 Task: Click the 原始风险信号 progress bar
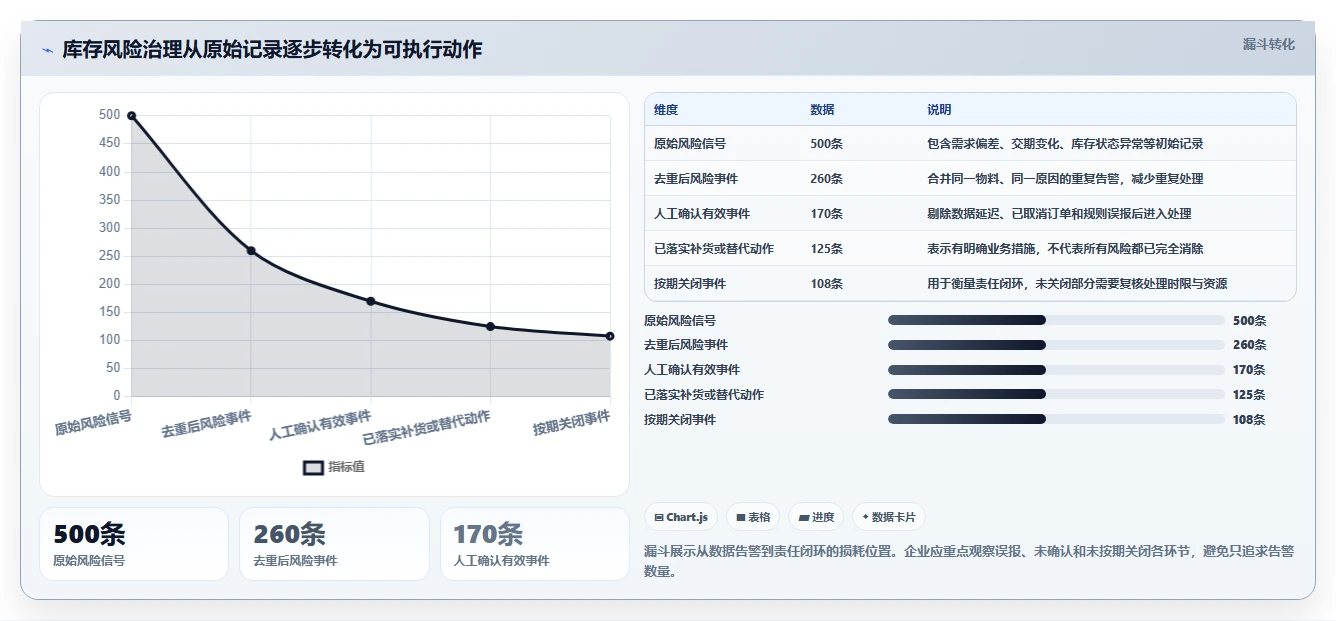(1056, 320)
